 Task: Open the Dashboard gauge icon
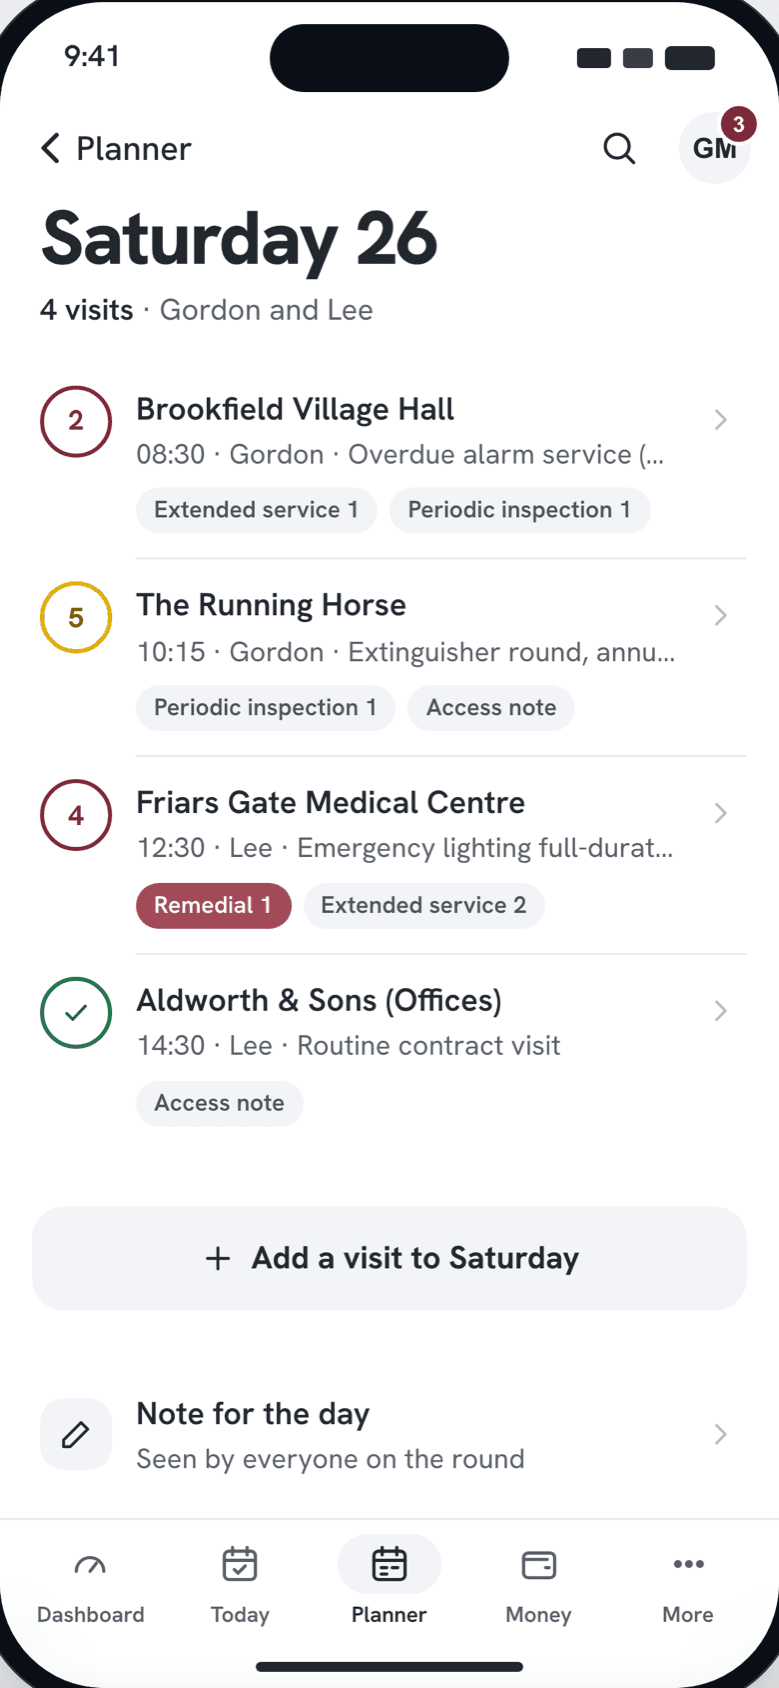[90, 1565]
